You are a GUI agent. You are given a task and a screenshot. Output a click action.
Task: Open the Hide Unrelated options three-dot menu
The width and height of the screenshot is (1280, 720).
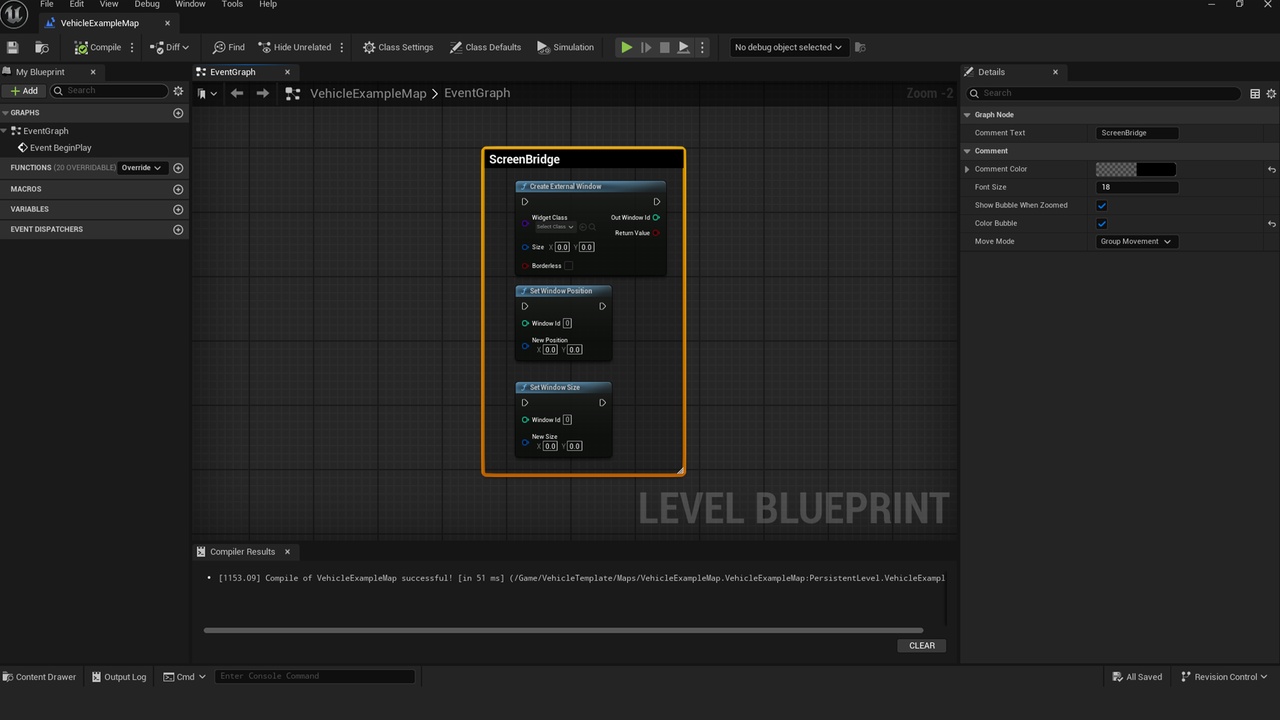pyautogui.click(x=342, y=47)
